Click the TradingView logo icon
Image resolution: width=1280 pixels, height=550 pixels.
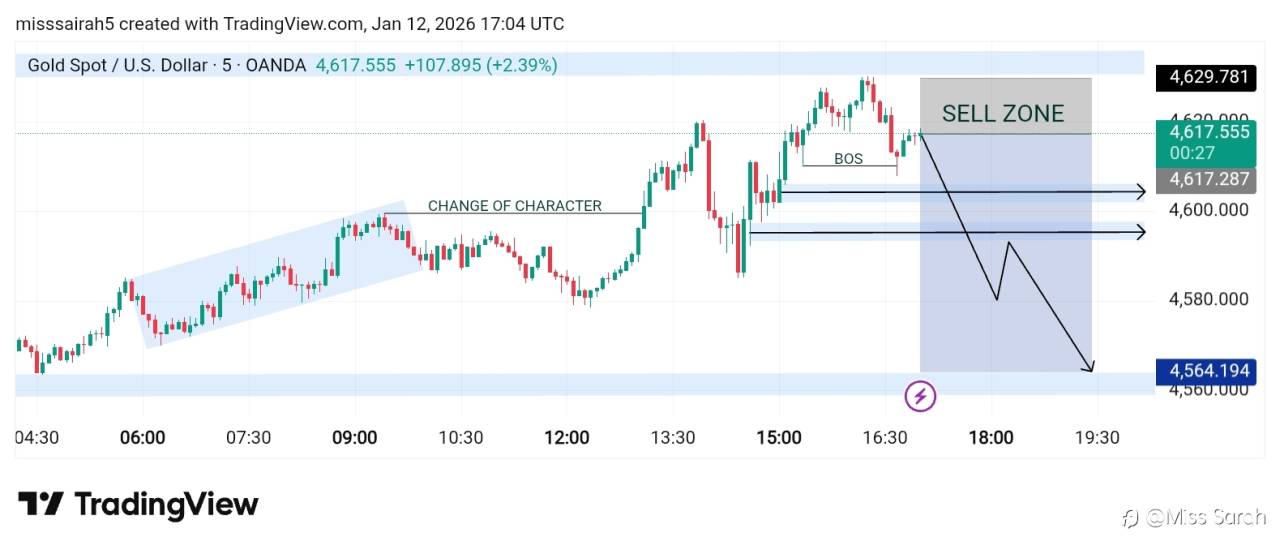click(41, 504)
